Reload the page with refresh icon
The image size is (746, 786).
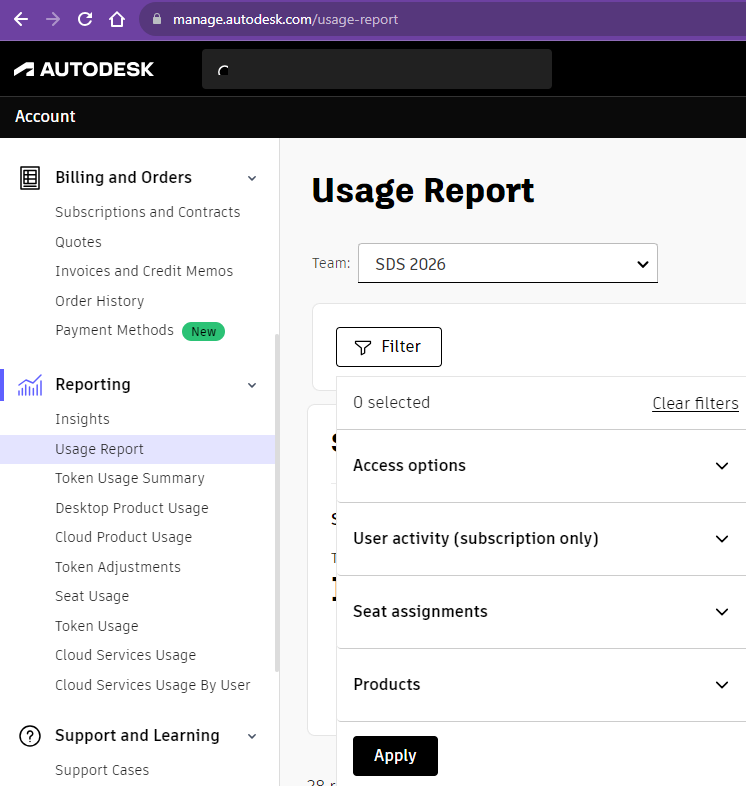pos(85,20)
